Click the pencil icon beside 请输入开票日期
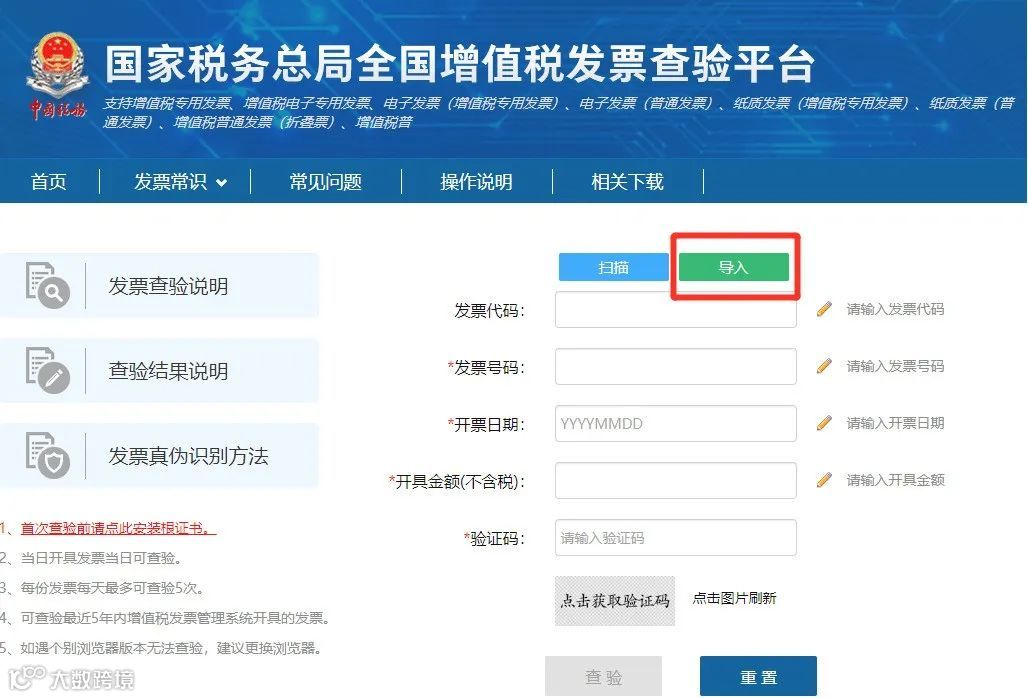This screenshot has height=698, width=1028. (x=824, y=423)
